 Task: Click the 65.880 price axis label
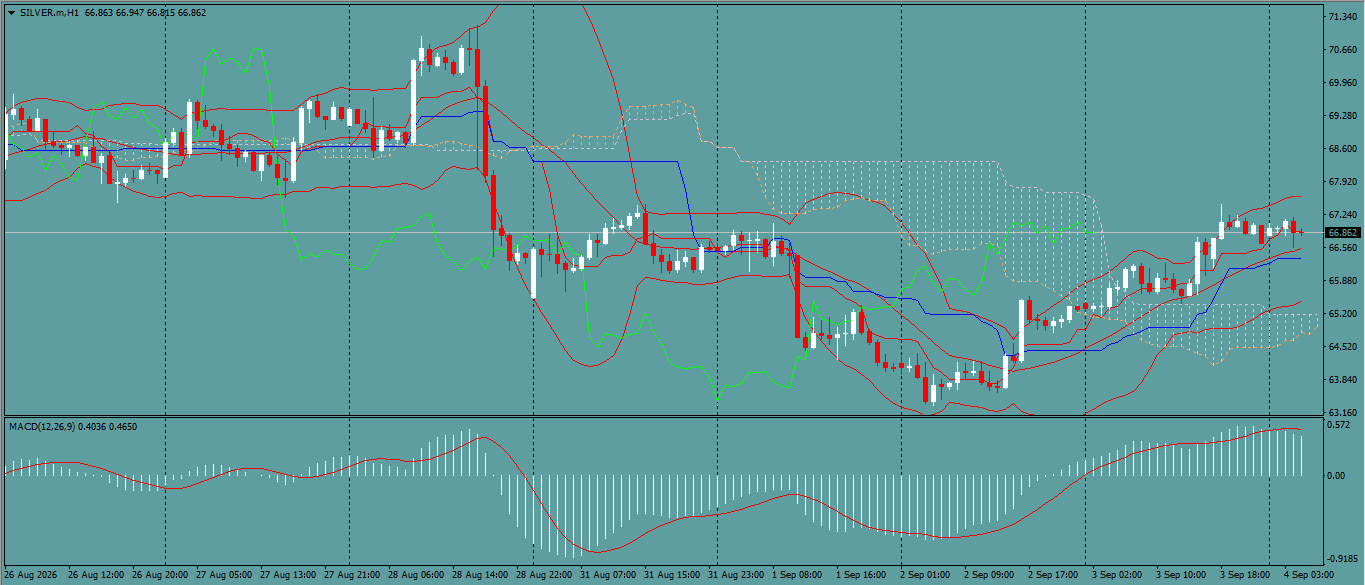(x=1342, y=281)
